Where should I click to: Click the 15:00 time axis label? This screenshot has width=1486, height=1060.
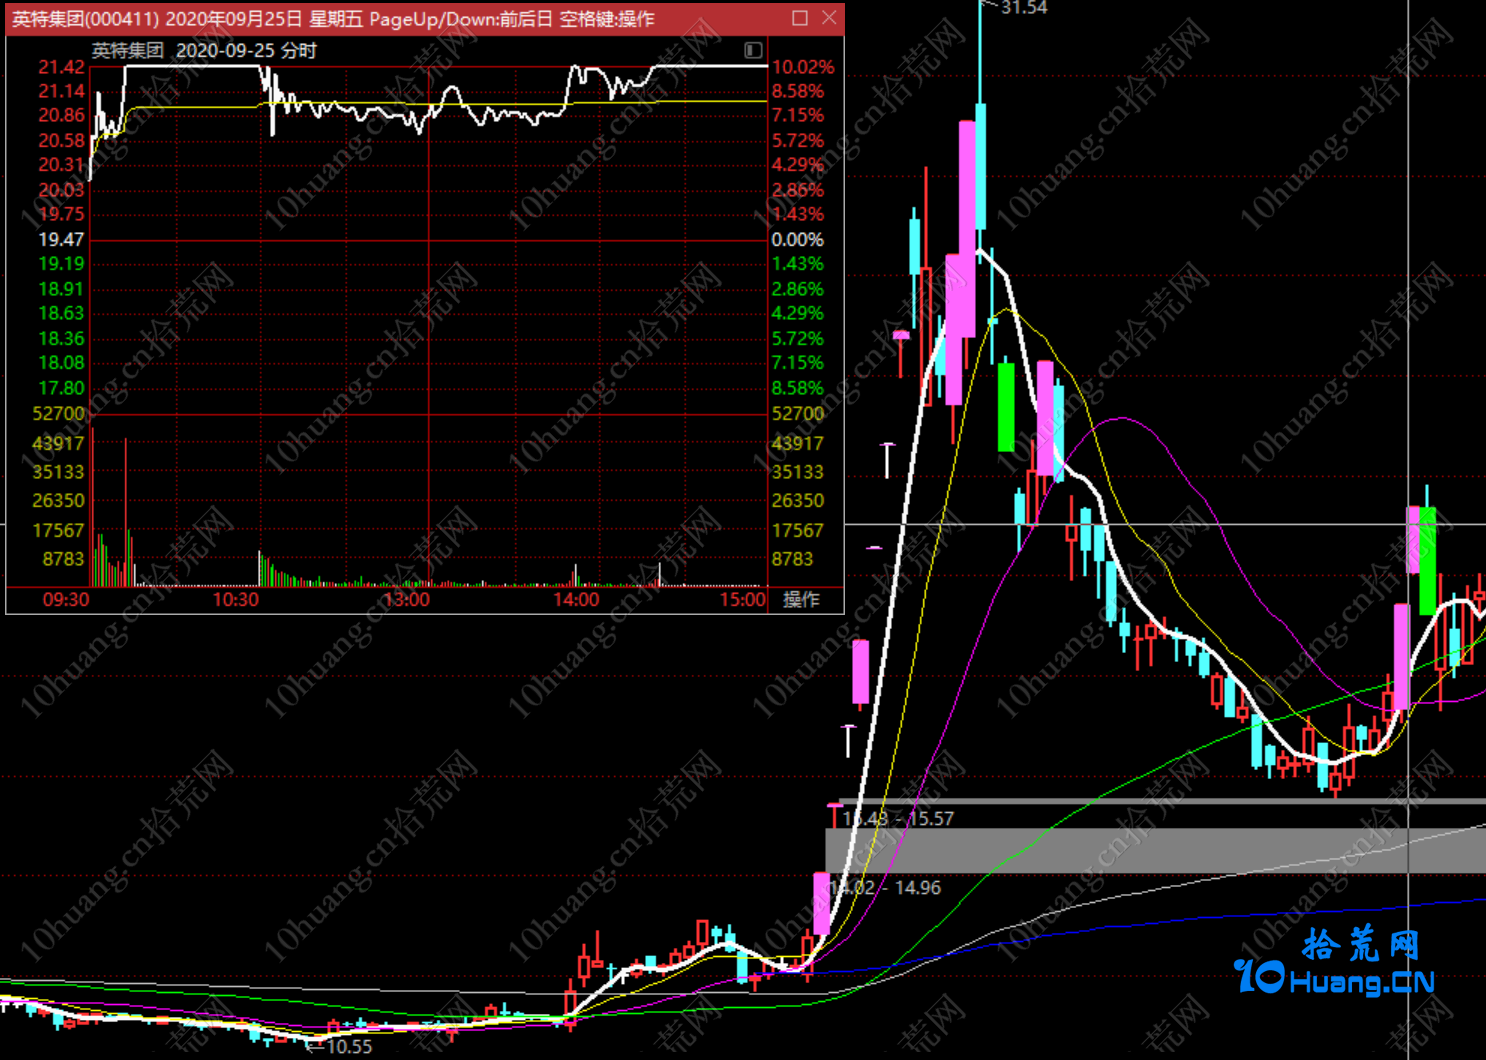[742, 600]
